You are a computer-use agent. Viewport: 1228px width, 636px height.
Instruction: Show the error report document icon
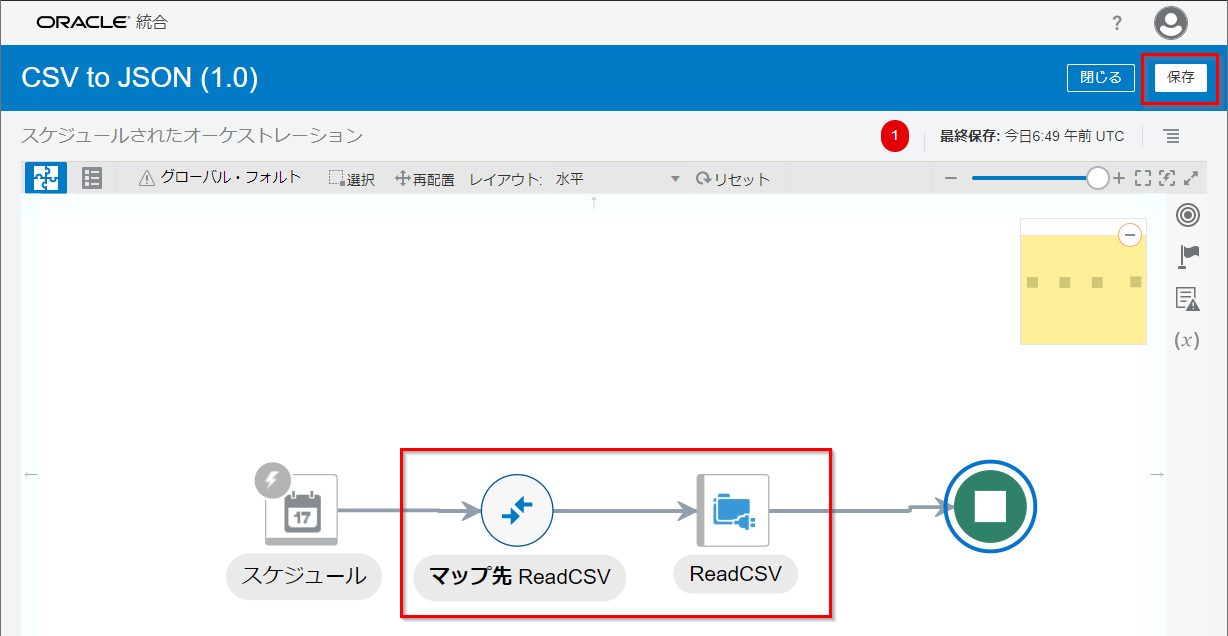click(1187, 298)
